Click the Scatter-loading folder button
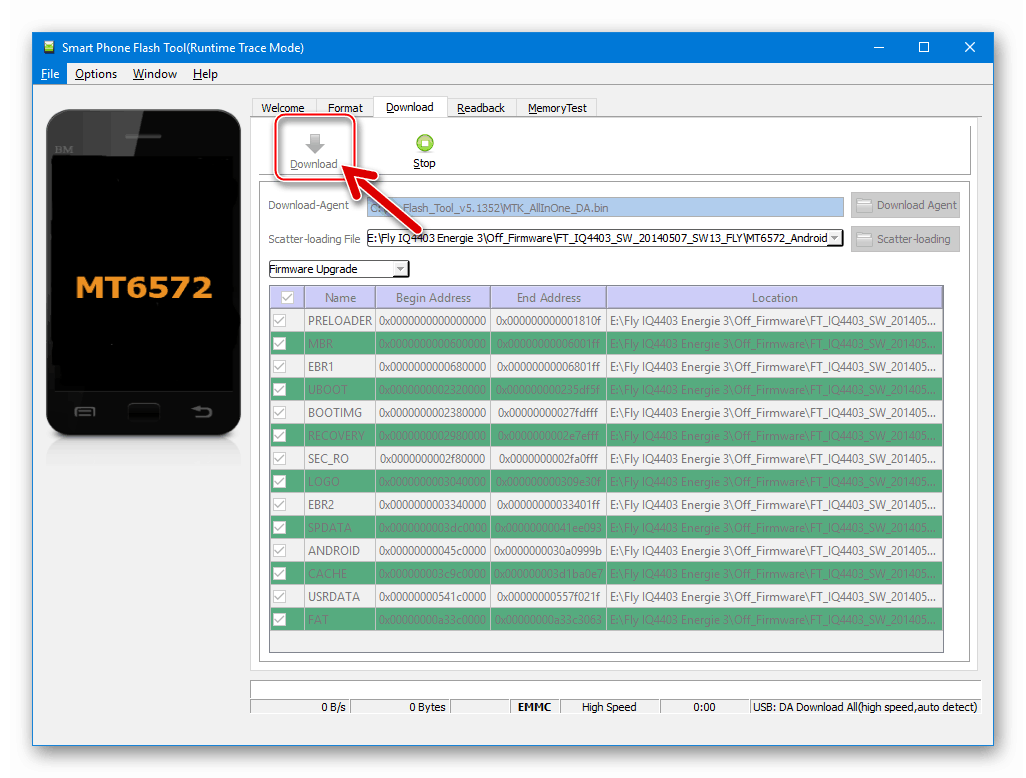1026x778 pixels. [x=905, y=239]
